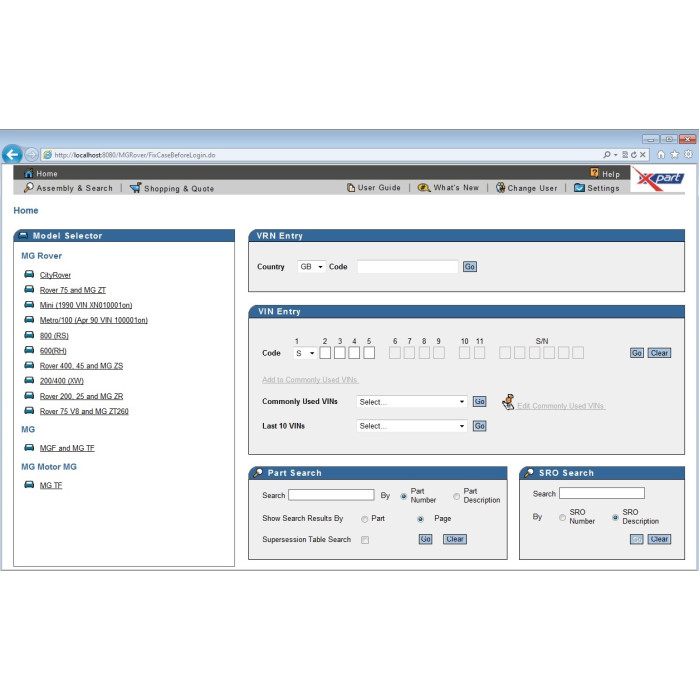Open the Shopping & Quote menu
The width and height of the screenshot is (700, 700).
[171, 188]
